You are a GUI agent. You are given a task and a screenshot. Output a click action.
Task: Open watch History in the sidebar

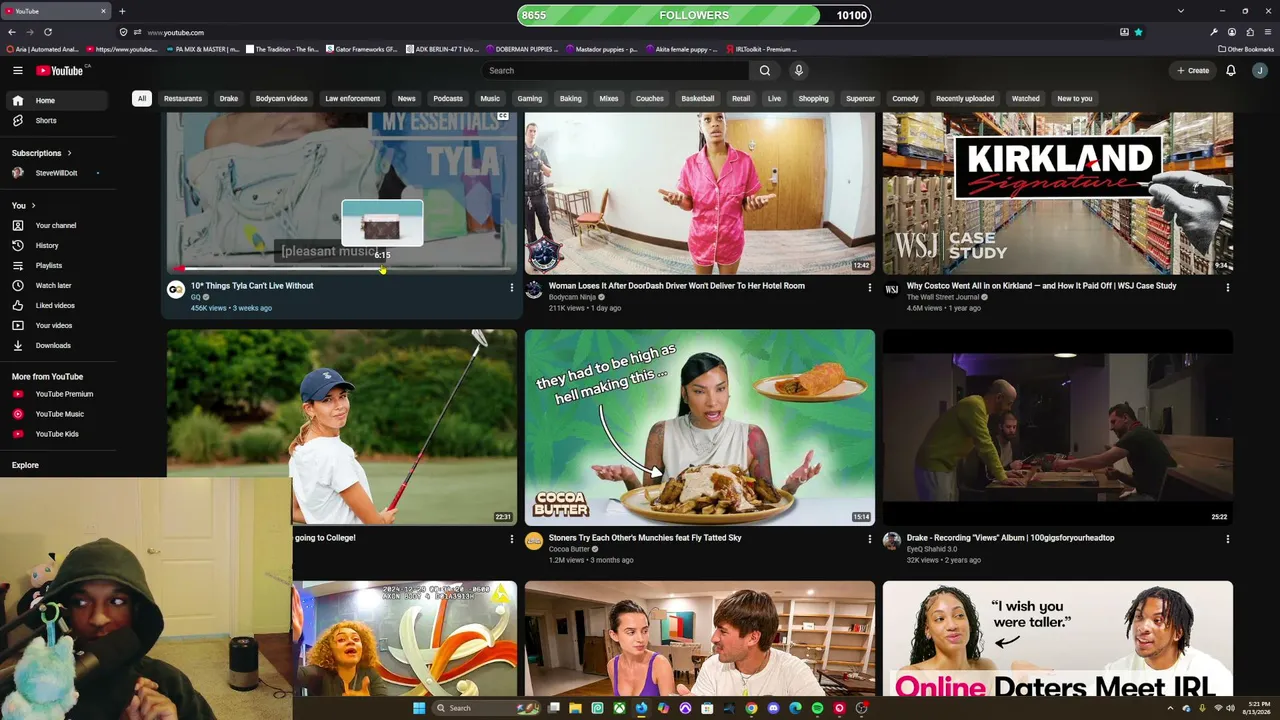[x=58, y=245]
